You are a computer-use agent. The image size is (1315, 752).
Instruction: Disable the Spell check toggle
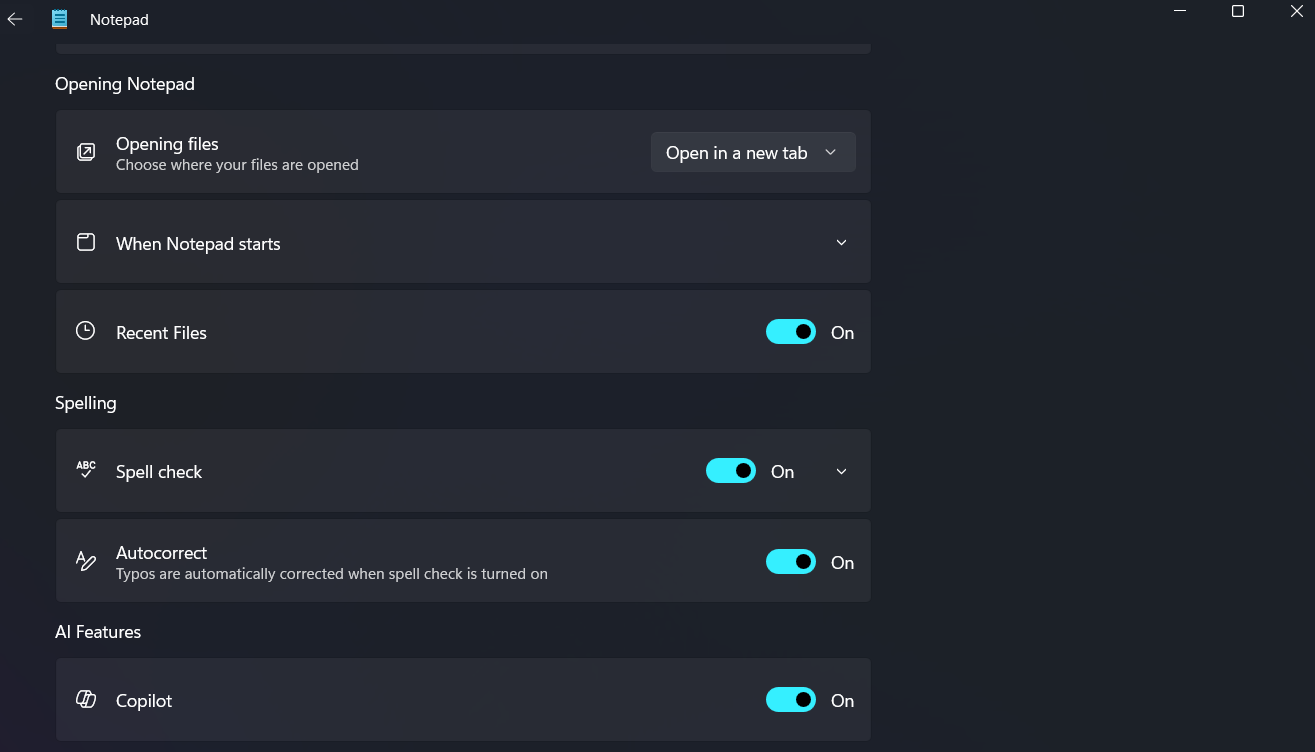pyautogui.click(x=731, y=471)
